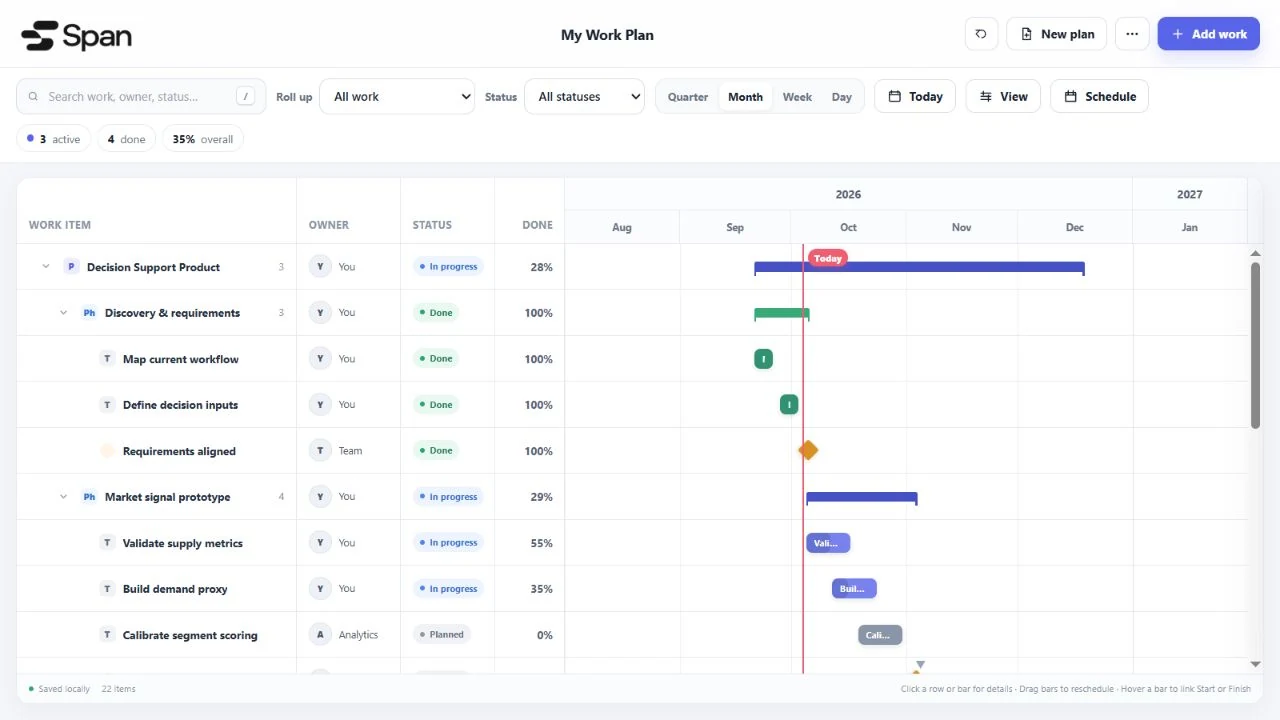
Task: Switch timeline to Week view
Action: pos(797,97)
